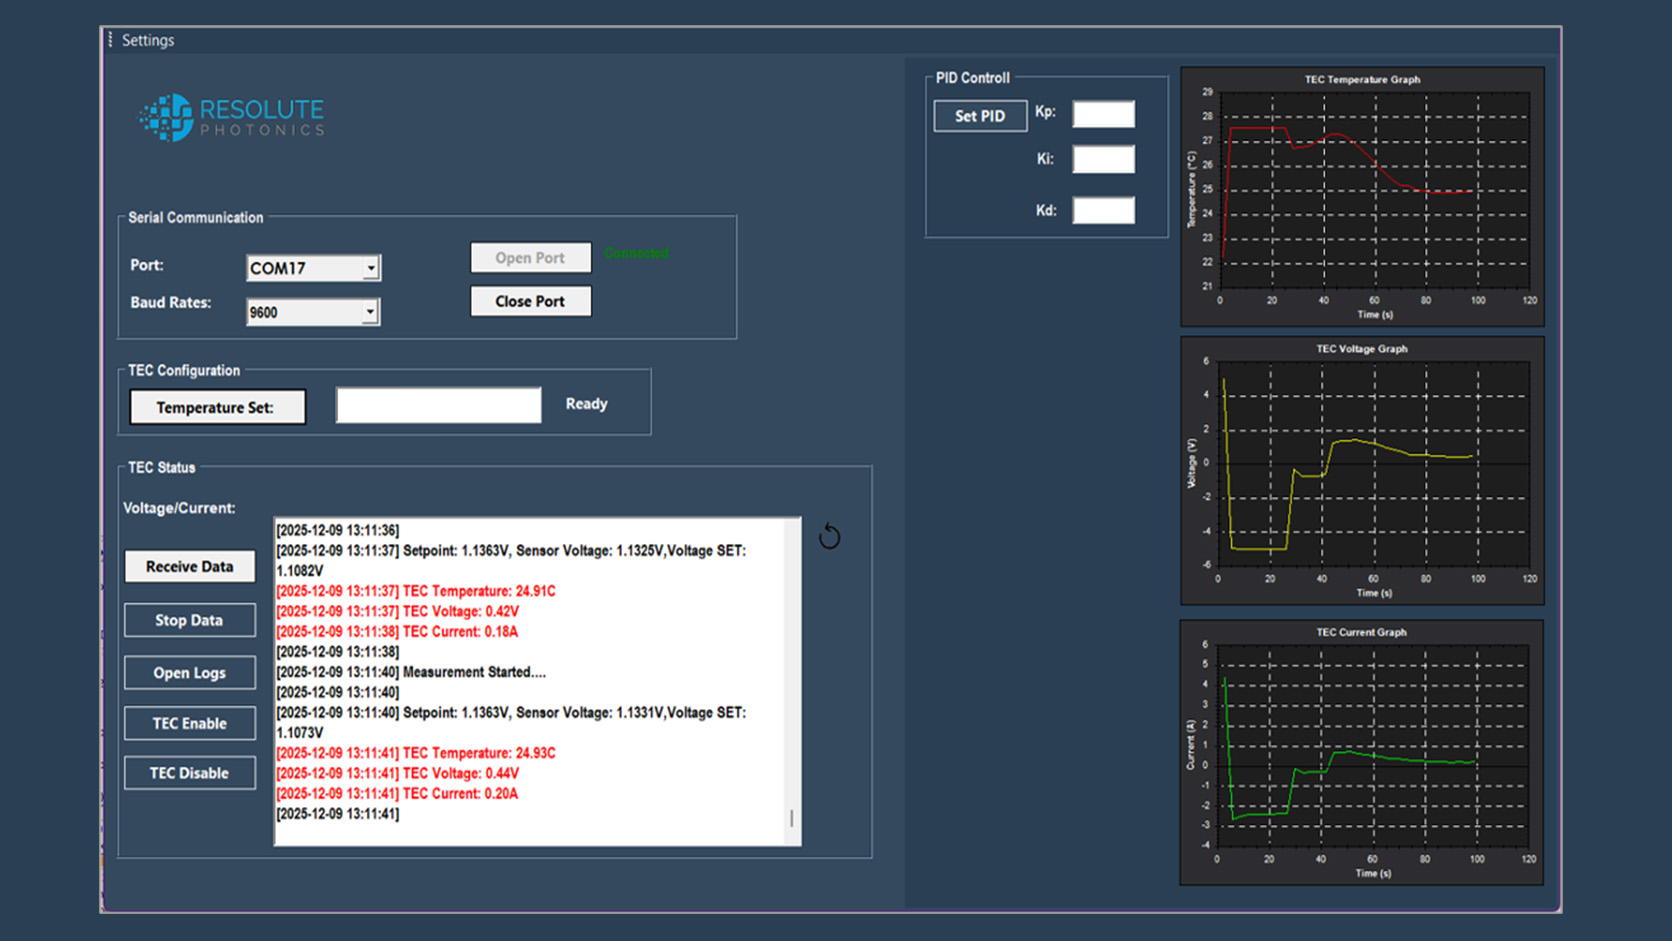Click the Baud Rates label

171,302
